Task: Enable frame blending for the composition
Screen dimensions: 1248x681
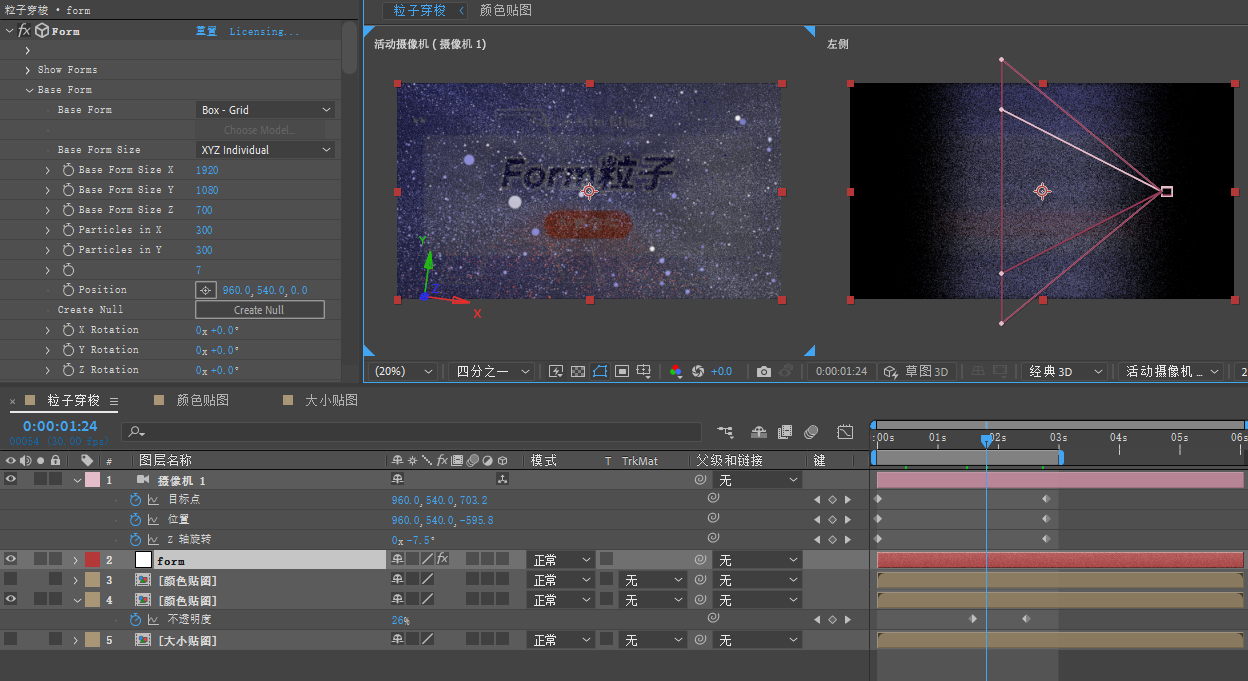Action: [x=785, y=432]
